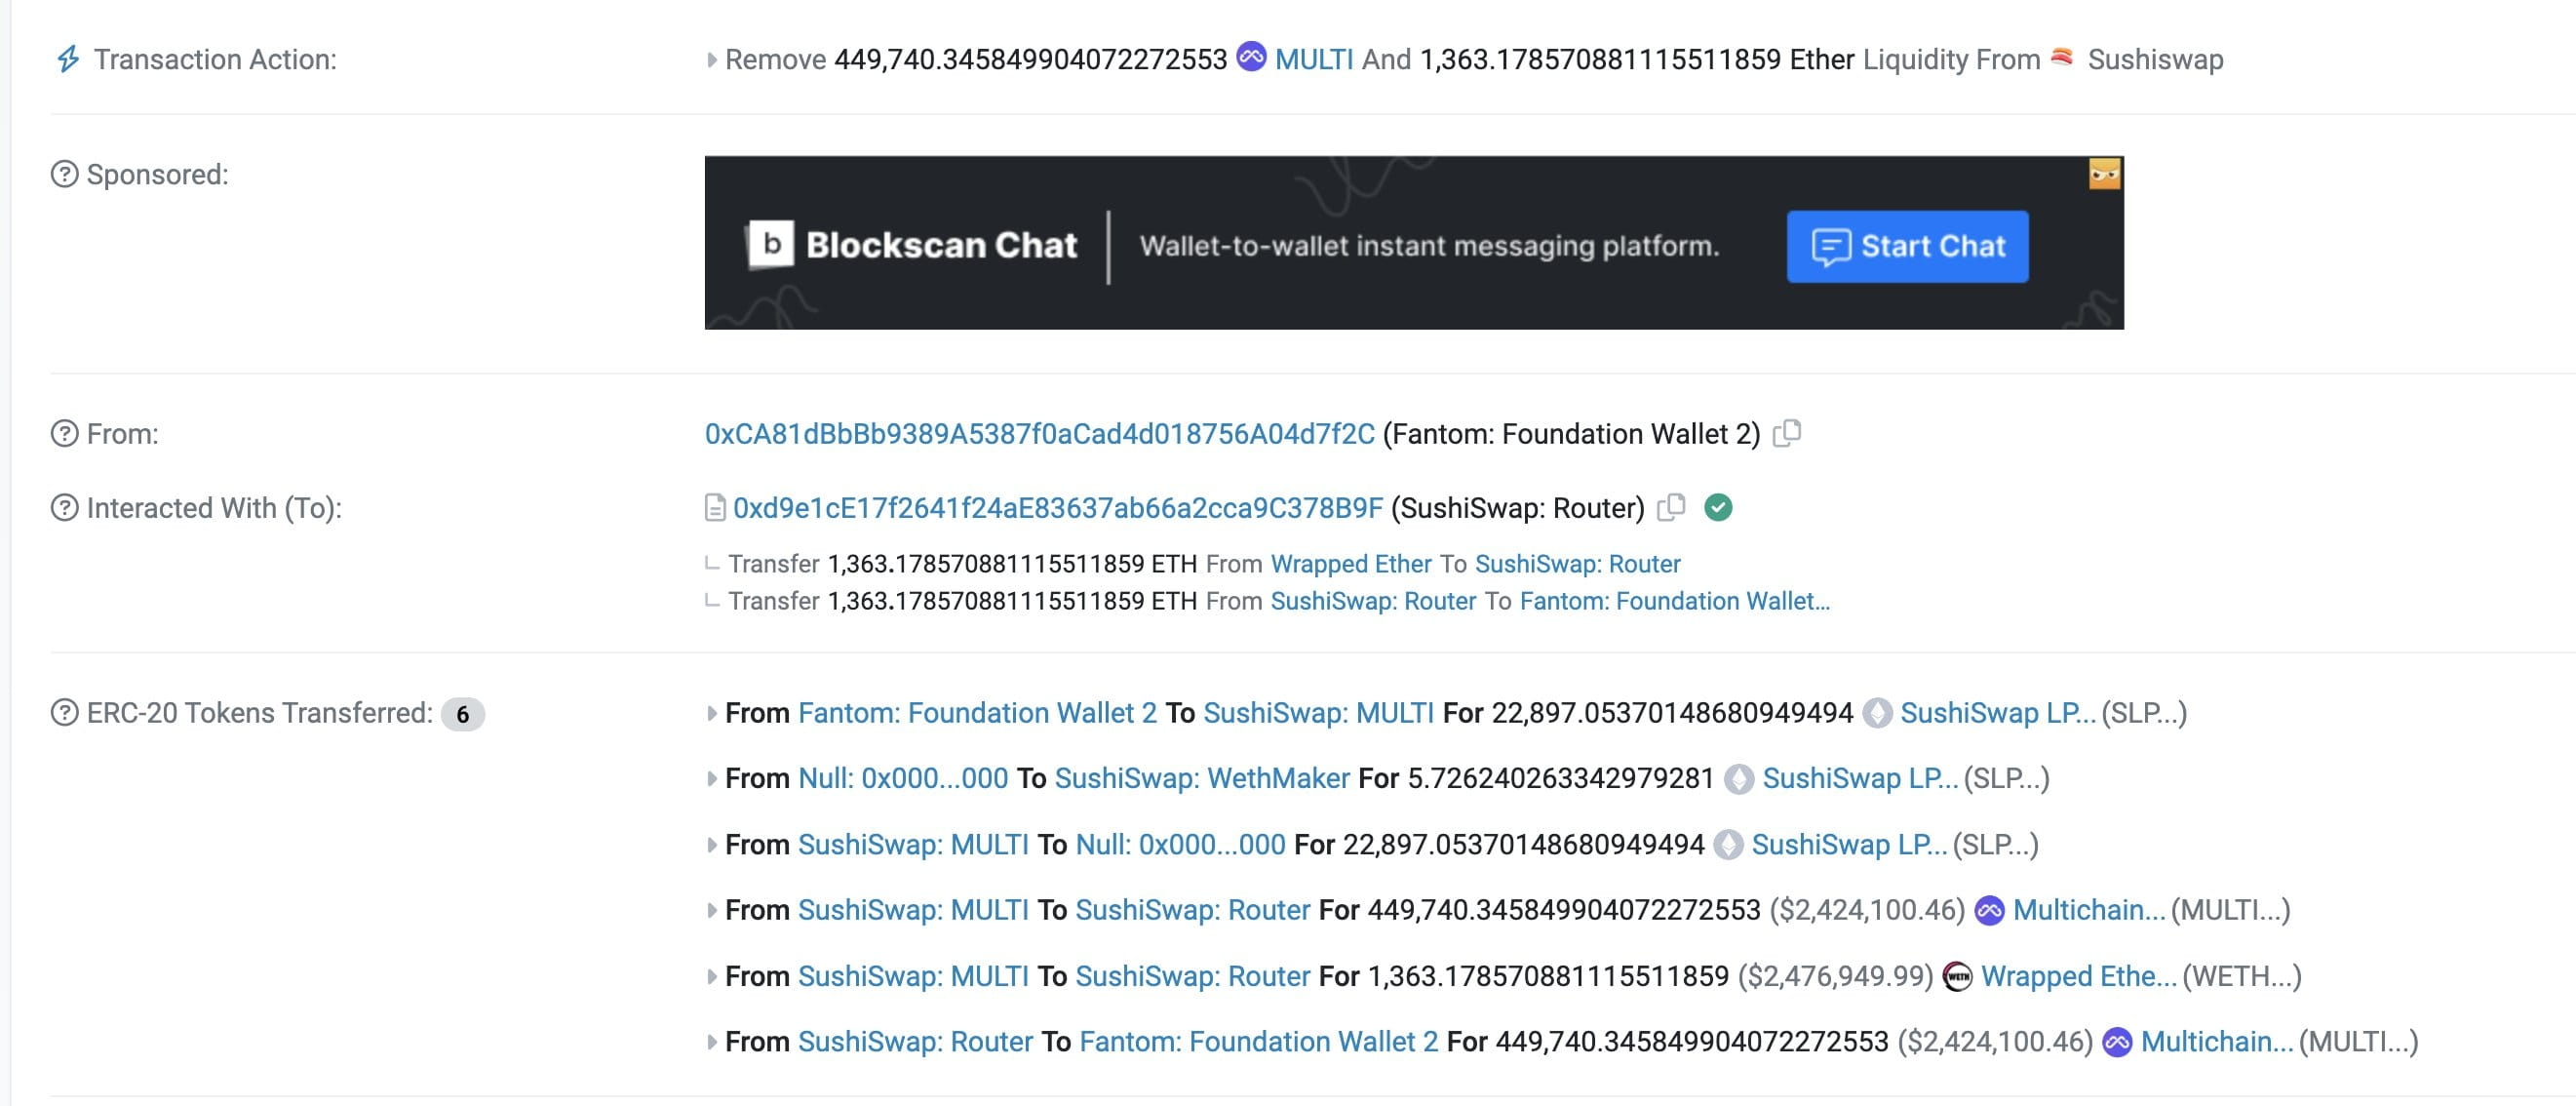This screenshot has height=1106, width=2576.
Task: Open the SushiSwap Router contract address link
Action: tap(1057, 508)
